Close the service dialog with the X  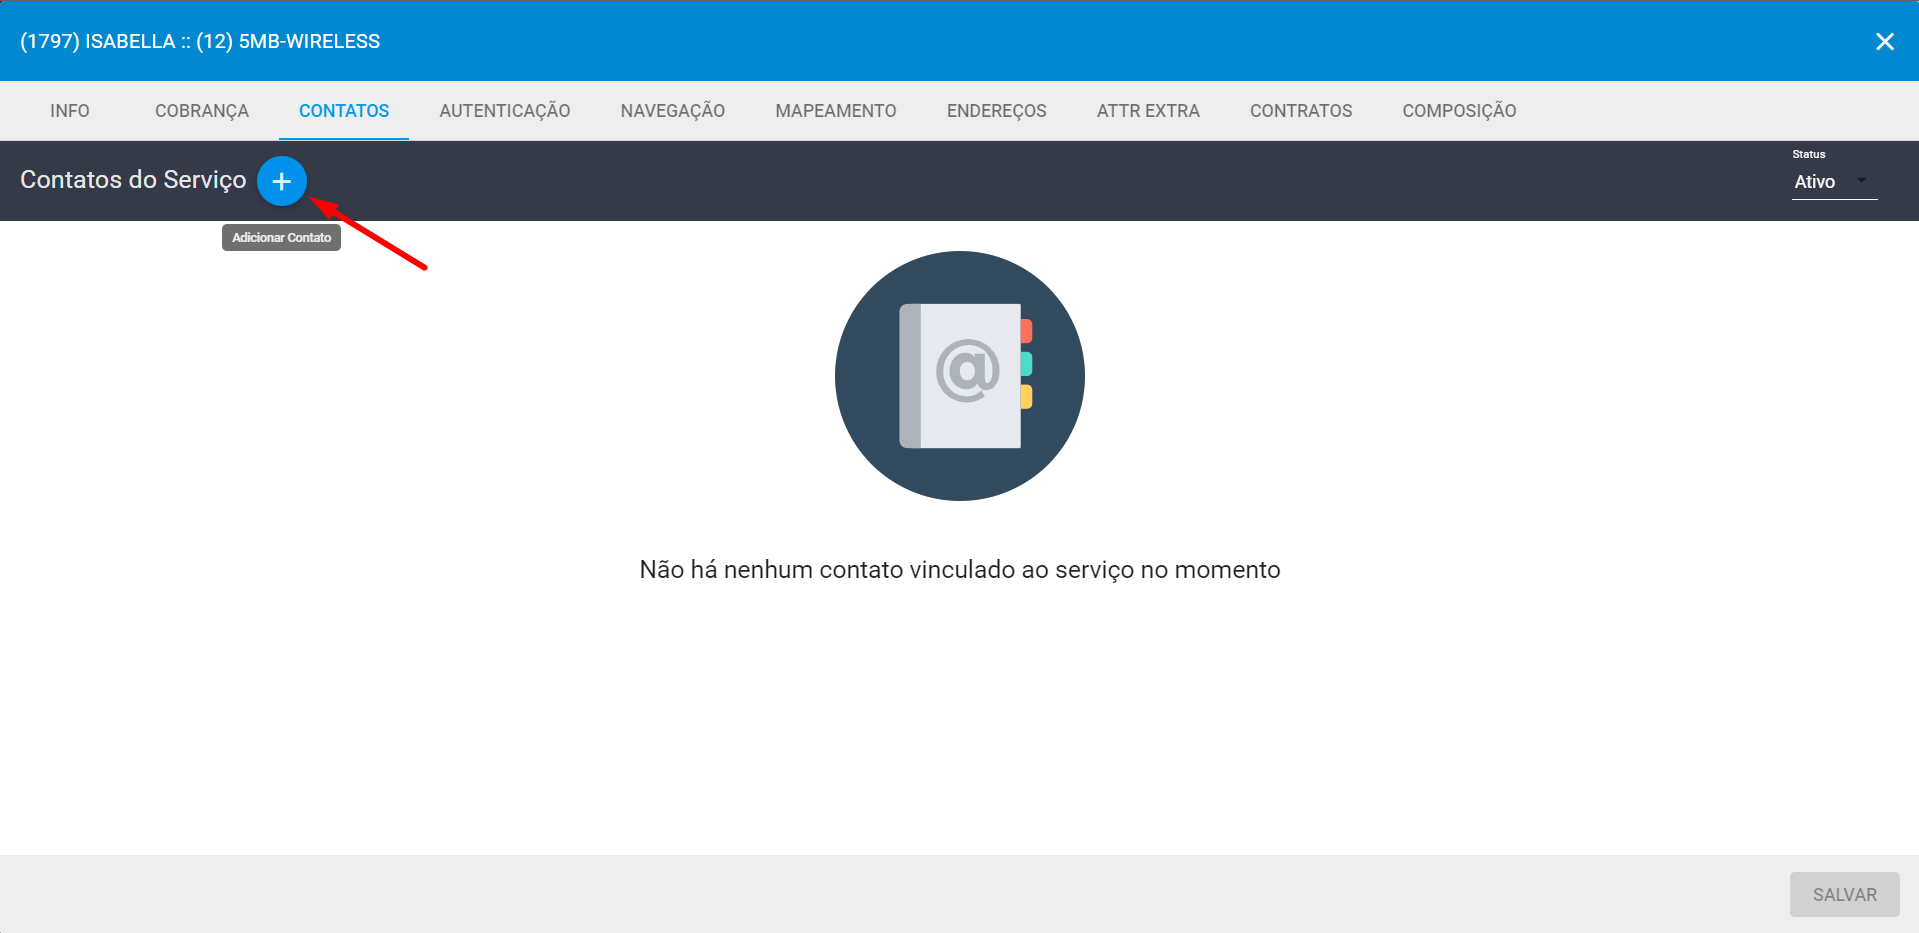(x=1885, y=41)
